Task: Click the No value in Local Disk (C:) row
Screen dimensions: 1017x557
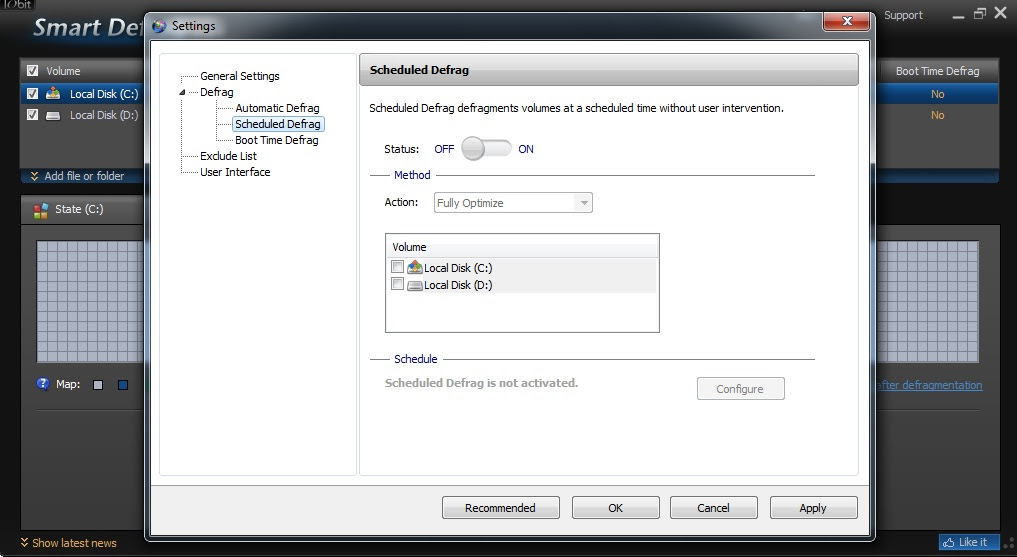Action: 938,94
